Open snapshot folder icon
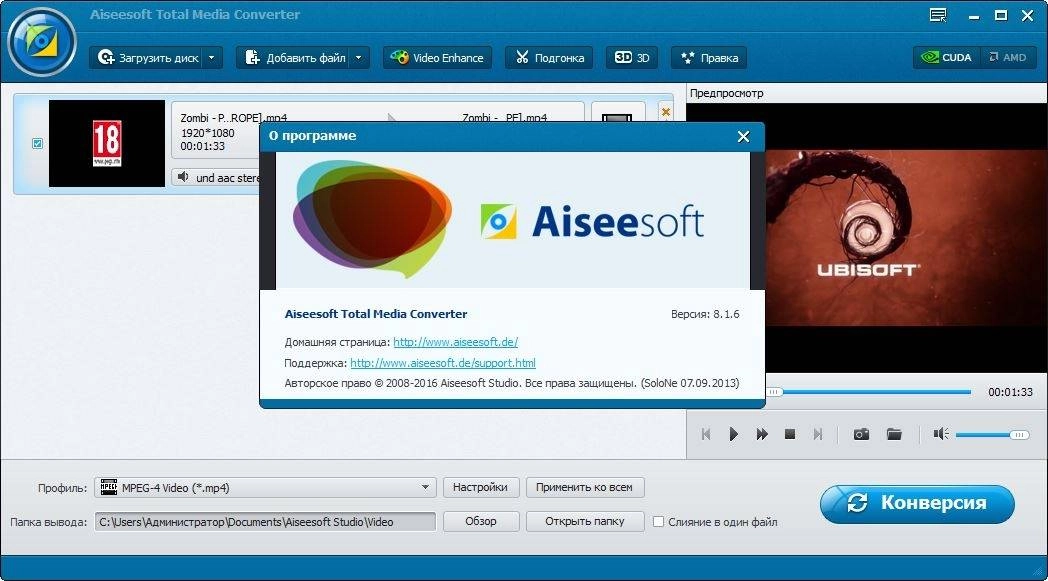This screenshot has height=581, width=1048. [894, 434]
